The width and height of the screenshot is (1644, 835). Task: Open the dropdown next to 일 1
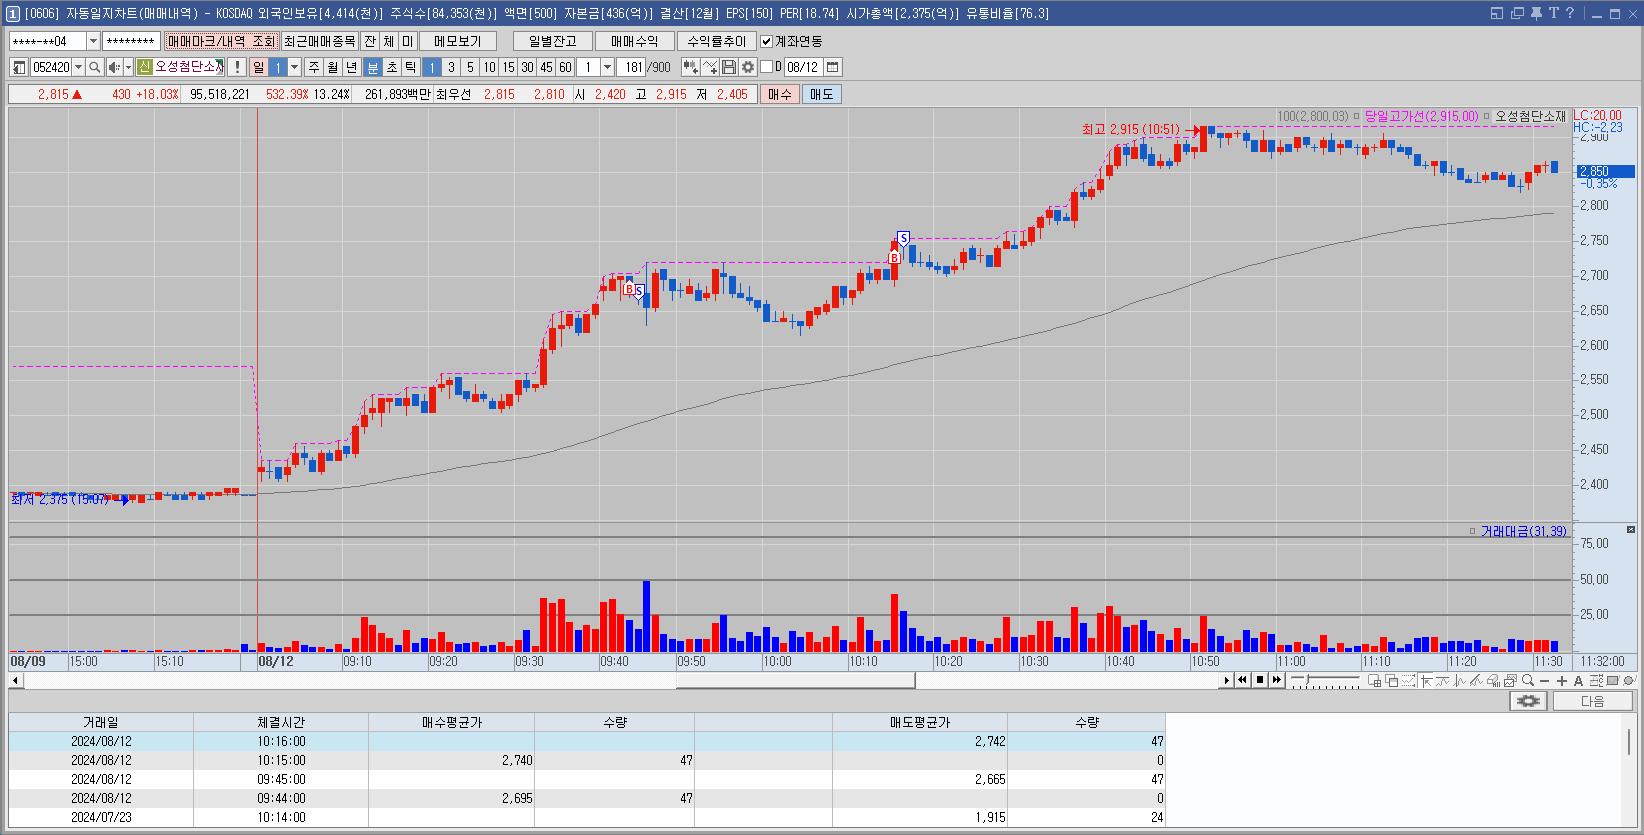(294, 67)
